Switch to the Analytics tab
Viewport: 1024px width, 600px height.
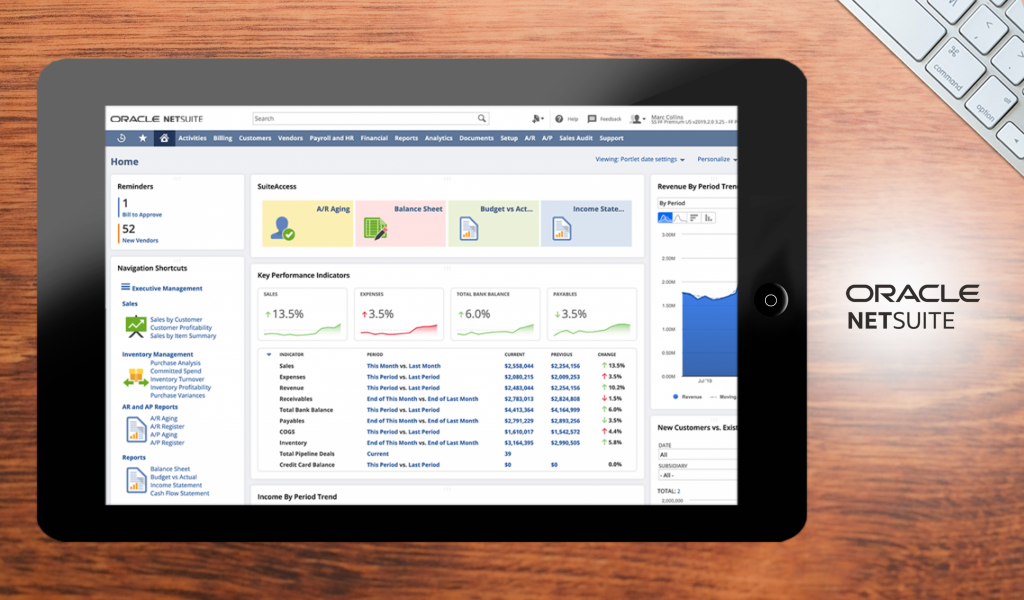point(438,138)
